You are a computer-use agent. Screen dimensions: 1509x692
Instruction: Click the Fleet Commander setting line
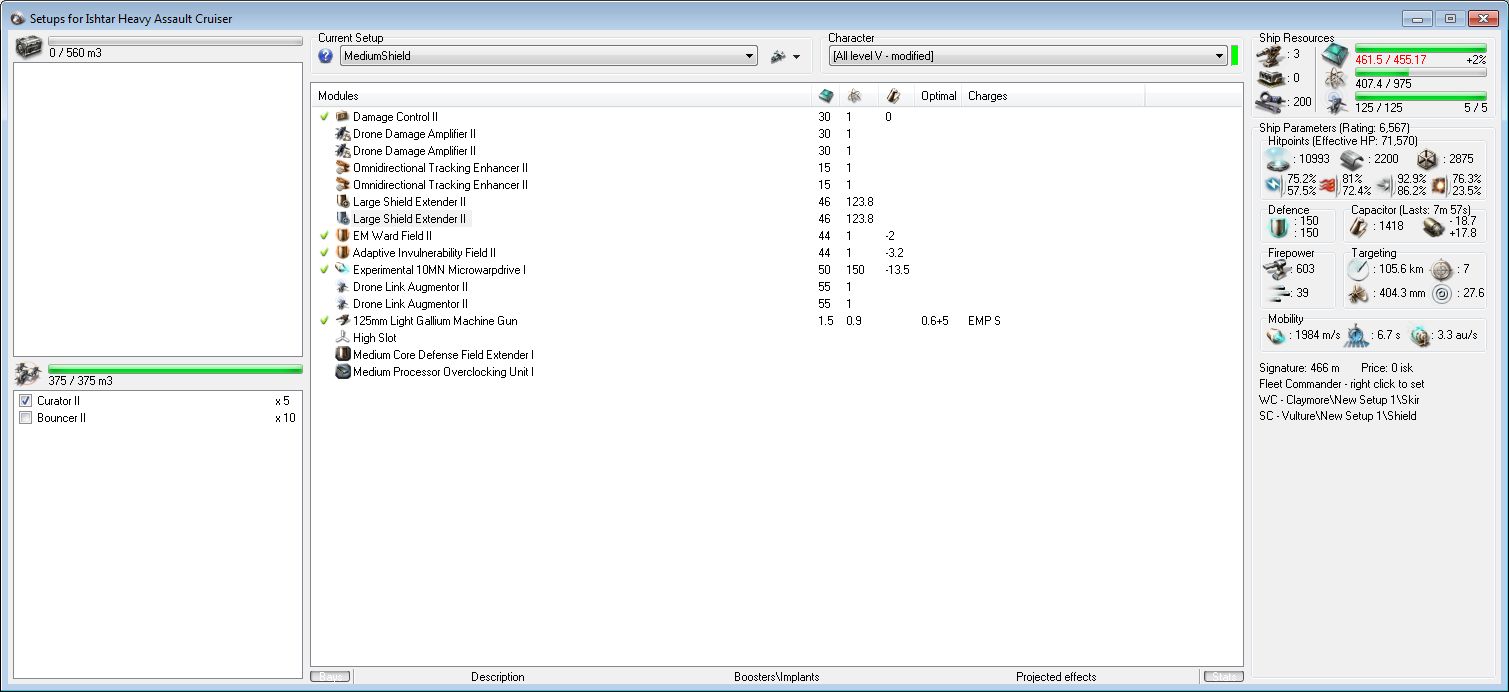(1342, 384)
